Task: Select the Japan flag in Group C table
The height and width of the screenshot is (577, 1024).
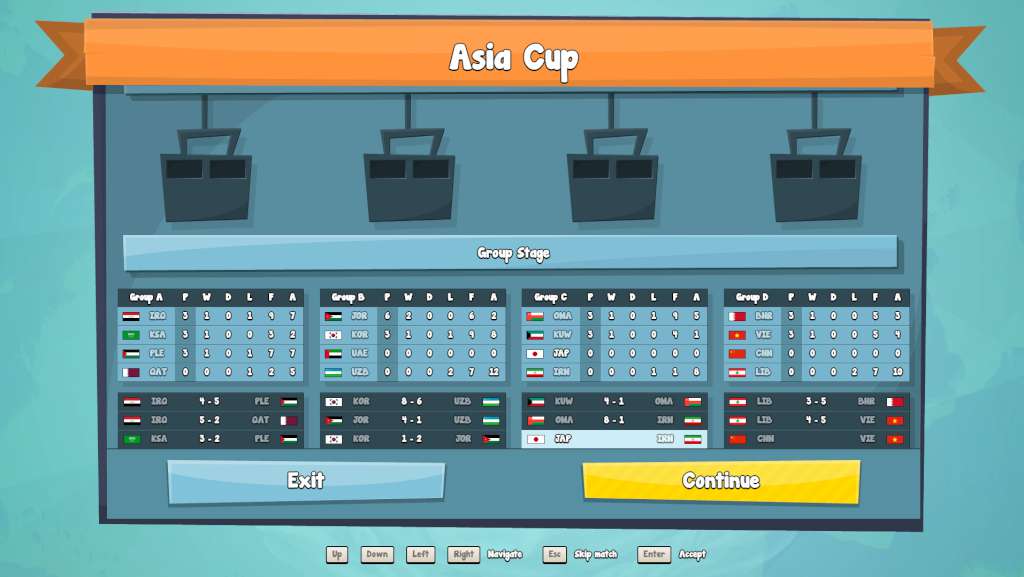Action: 534,354
